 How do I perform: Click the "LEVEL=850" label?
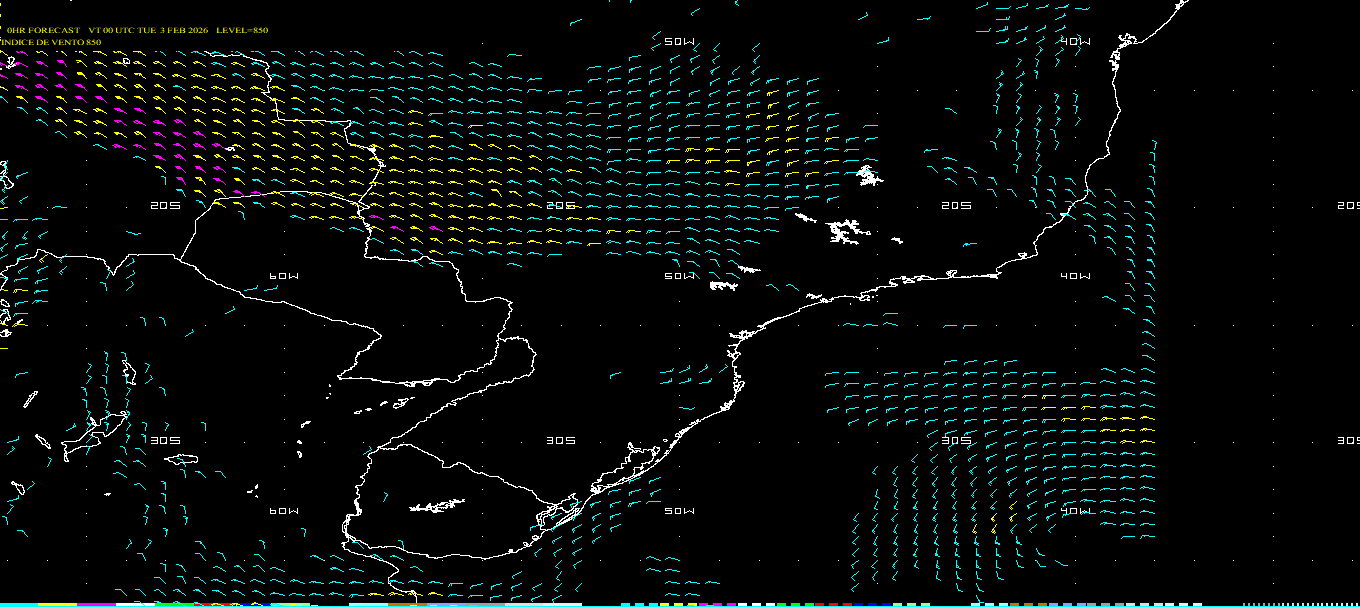click(x=242, y=31)
